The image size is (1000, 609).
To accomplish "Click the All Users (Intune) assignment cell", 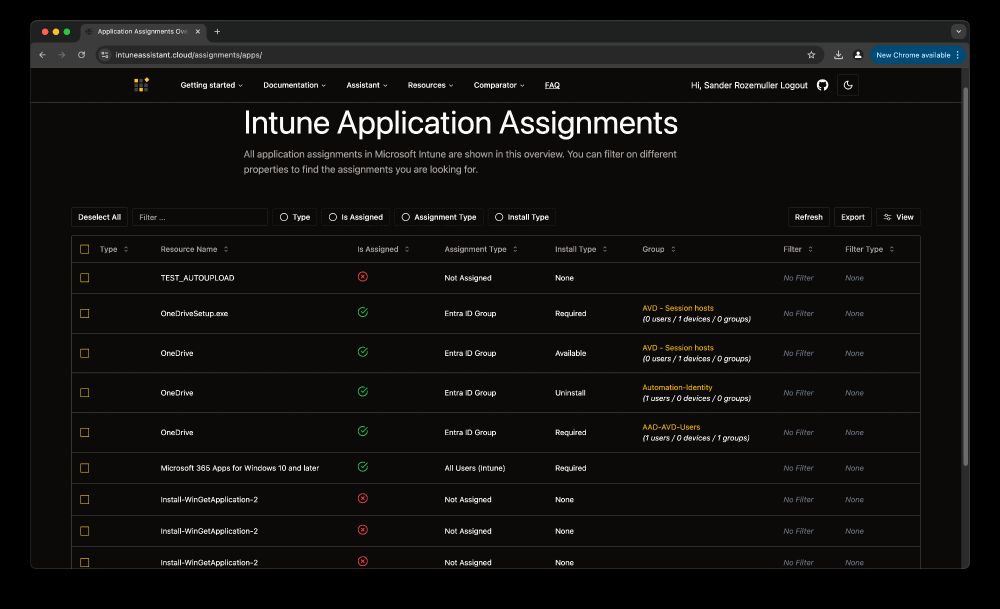I will [474, 468].
